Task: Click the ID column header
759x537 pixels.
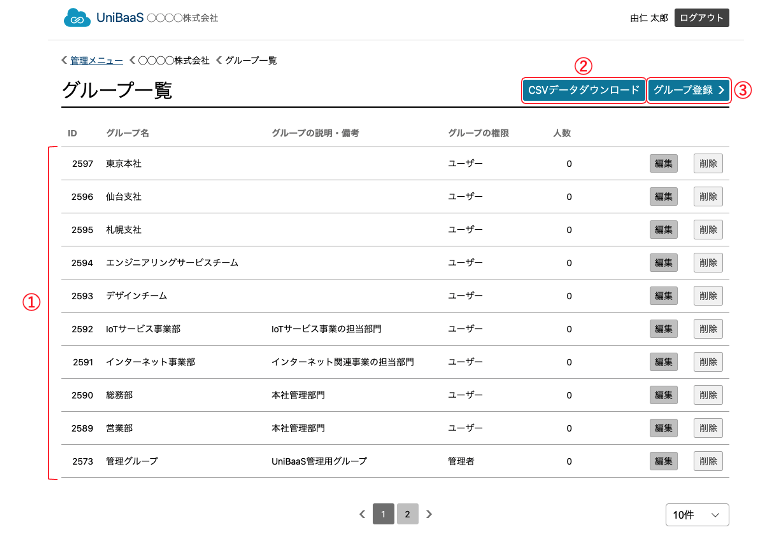Action: pyautogui.click(x=72, y=133)
